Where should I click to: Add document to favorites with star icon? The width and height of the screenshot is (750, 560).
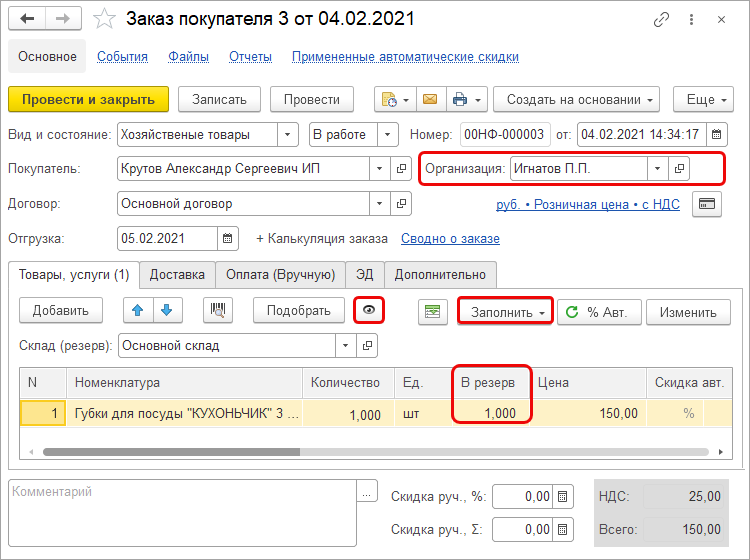click(x=104, y=19)
